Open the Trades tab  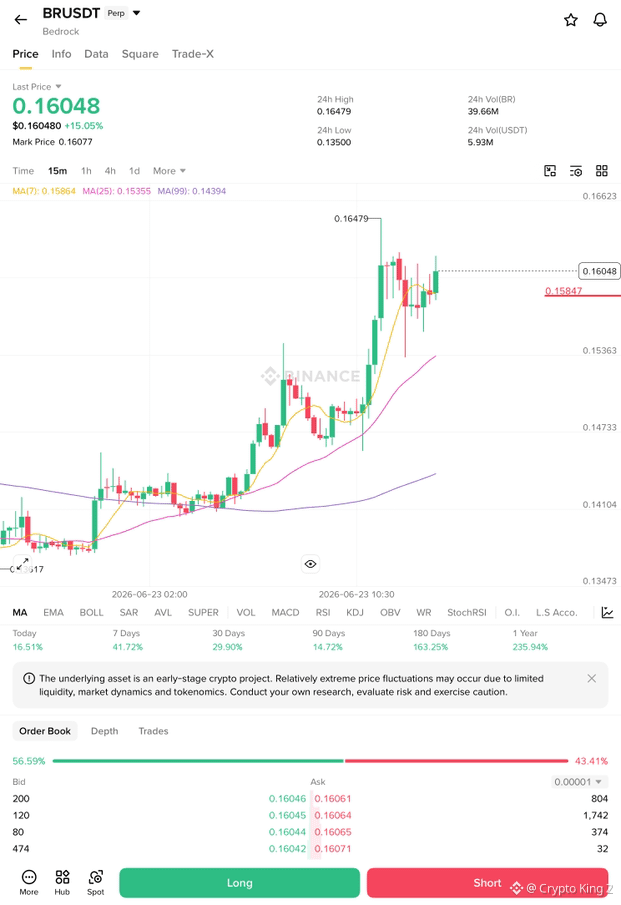pos(154,731)
